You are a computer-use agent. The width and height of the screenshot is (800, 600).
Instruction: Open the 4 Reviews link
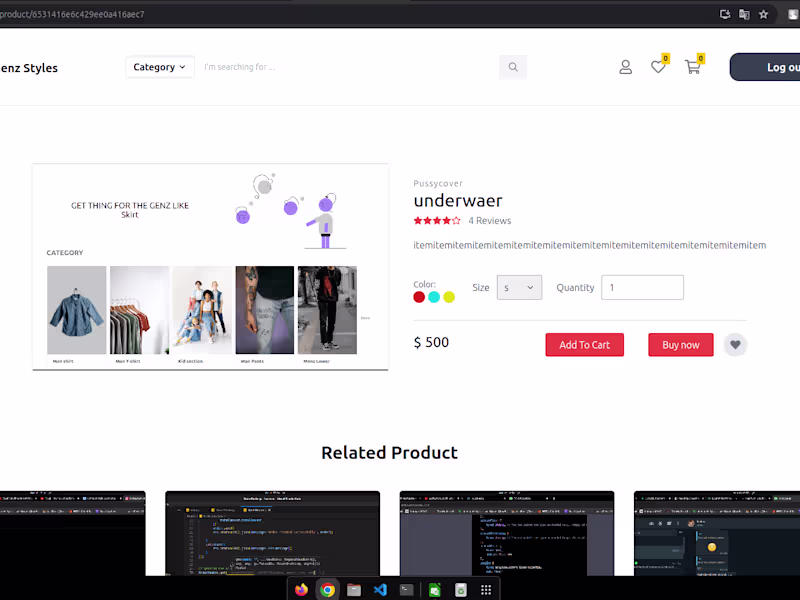point(490,220)
